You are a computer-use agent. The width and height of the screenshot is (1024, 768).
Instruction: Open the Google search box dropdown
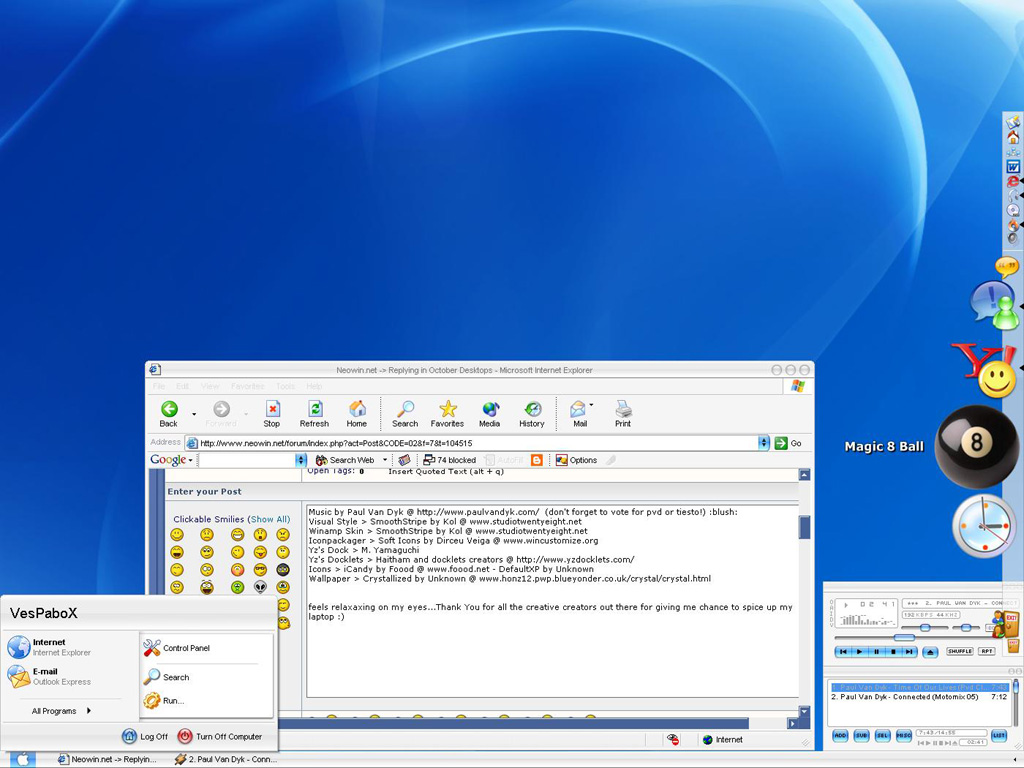301,460
